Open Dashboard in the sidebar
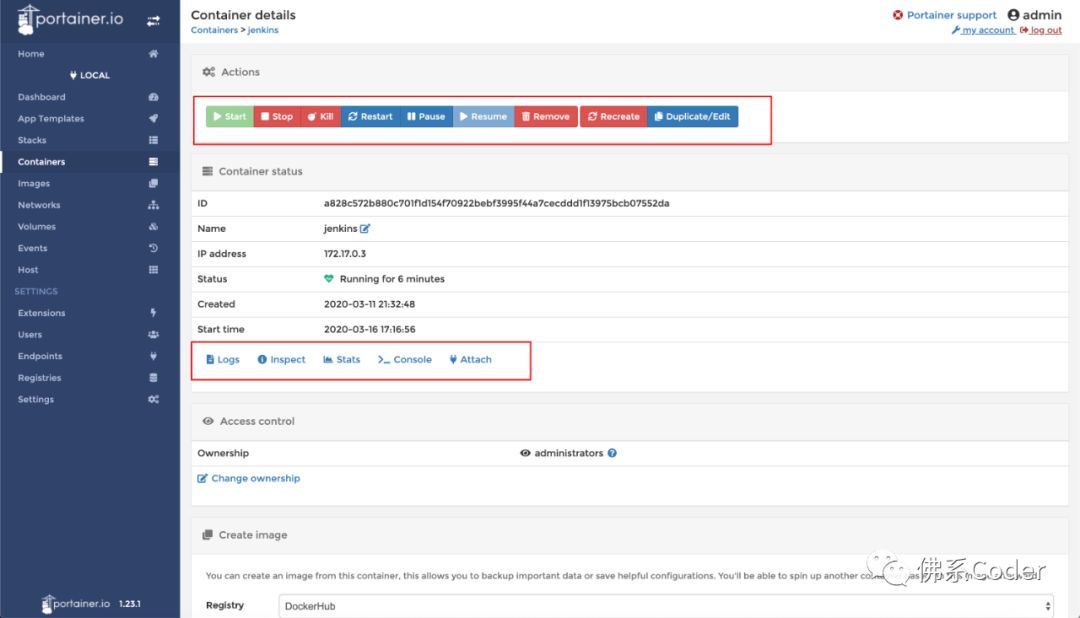The width and height of the screenshot is (1080, 618). coord(41,97)
